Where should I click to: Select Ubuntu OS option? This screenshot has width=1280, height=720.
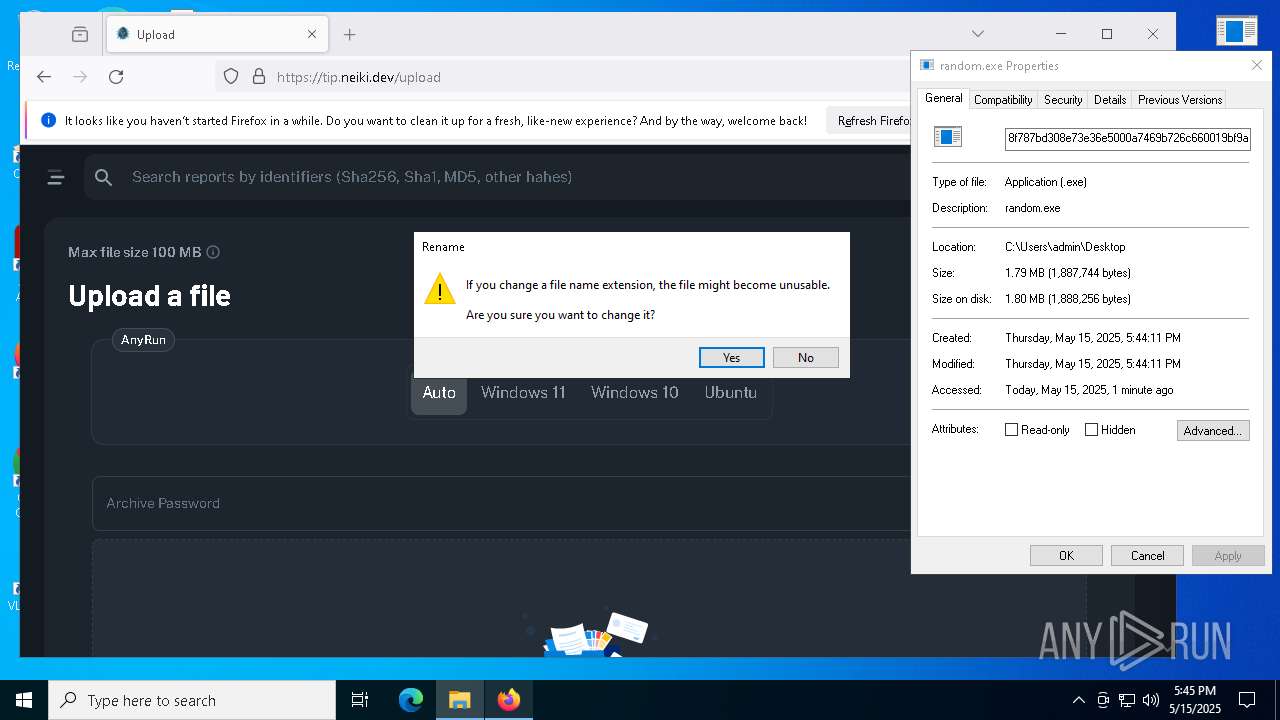click(x=731, y=393)
